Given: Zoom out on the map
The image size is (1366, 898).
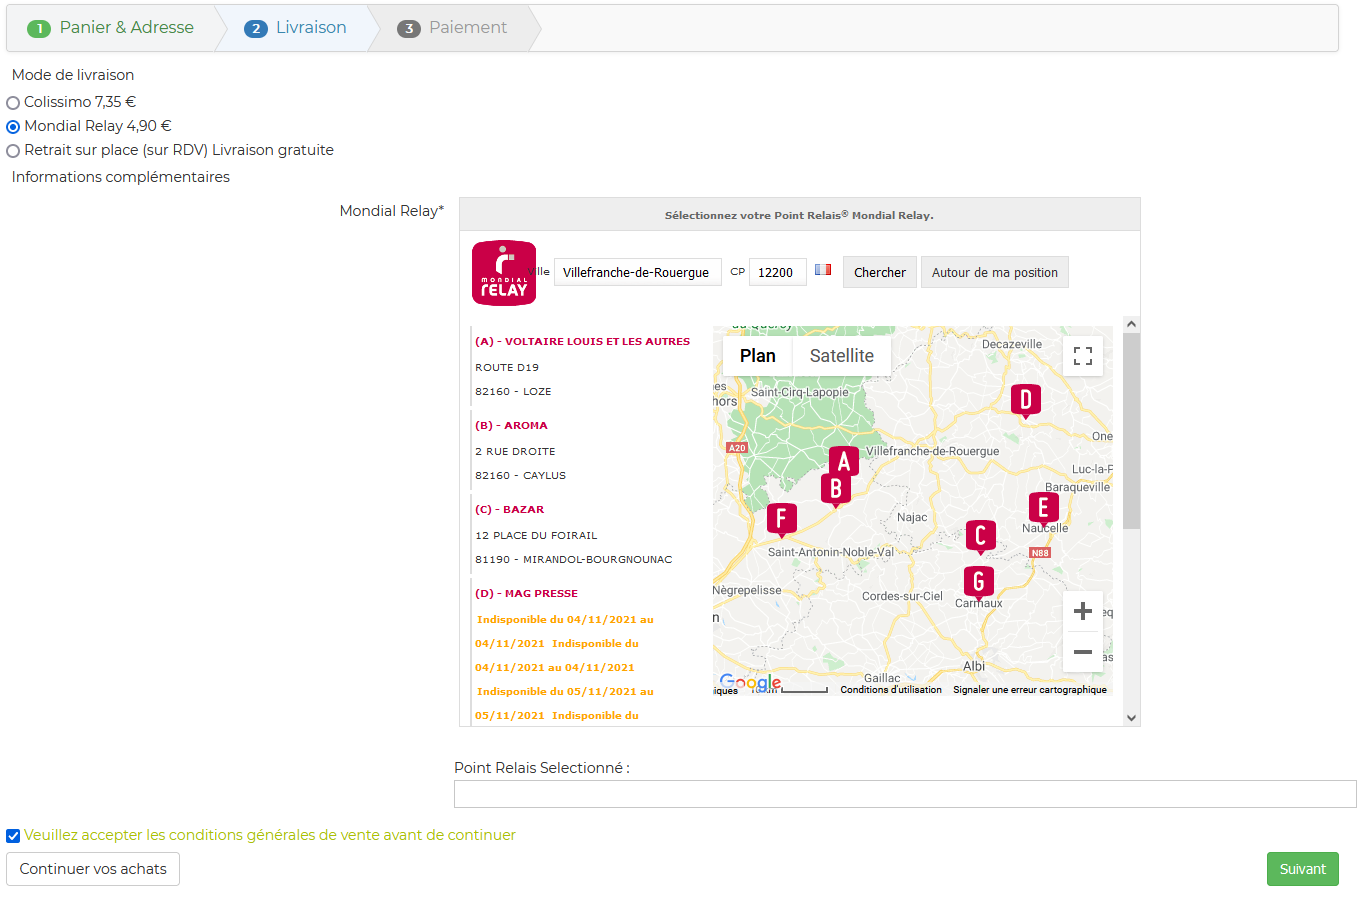Looking at the screenshot, I should click(x=1082, y=652).
